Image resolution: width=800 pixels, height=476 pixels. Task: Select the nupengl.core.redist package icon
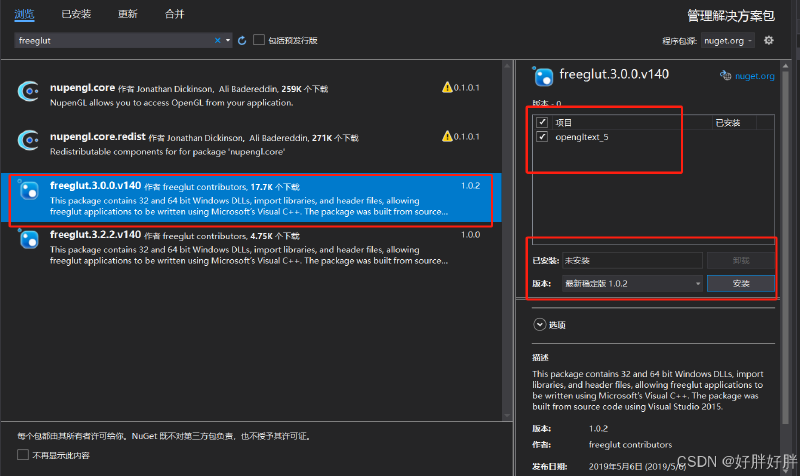tap(28, 140)
